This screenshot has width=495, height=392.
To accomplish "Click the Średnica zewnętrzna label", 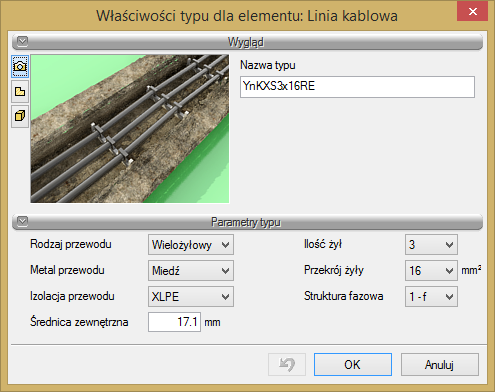I will coord(79,322).
